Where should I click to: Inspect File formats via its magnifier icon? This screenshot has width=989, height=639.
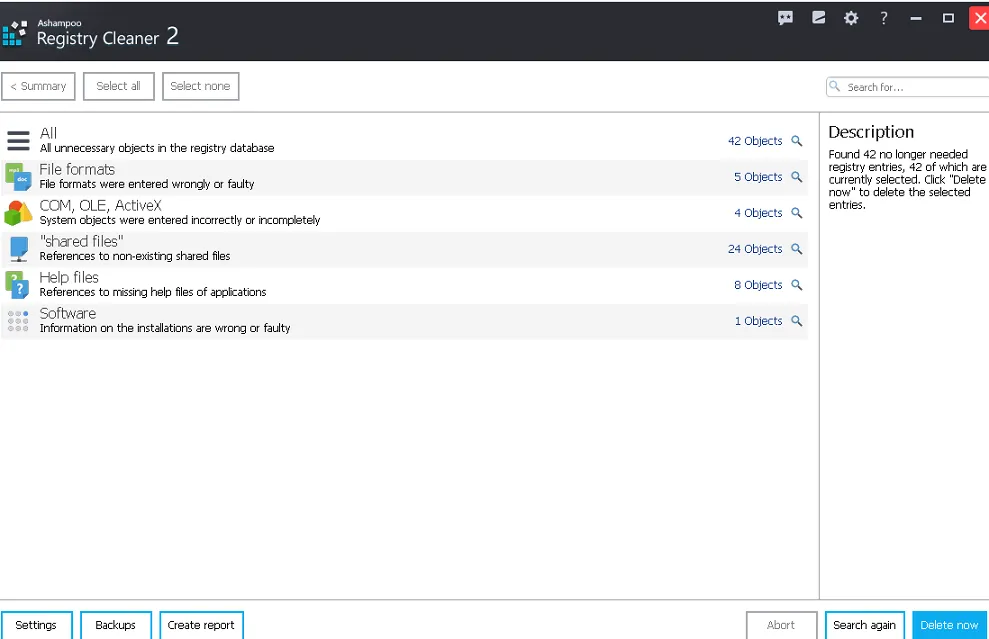(796, 177)
